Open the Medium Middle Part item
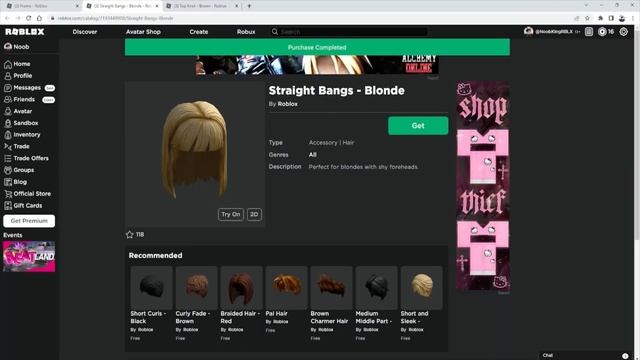 [x=376, y=304]
